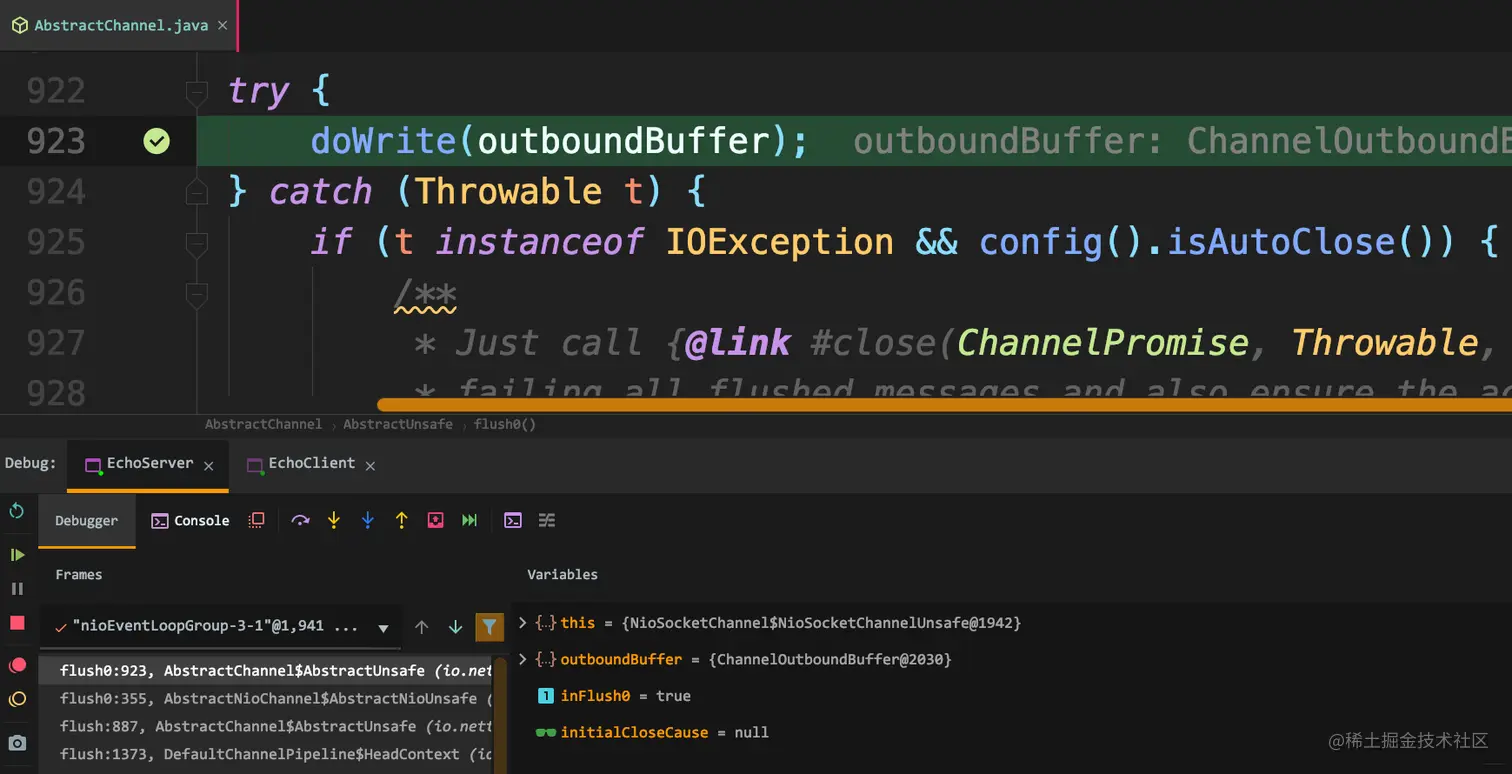This screenshot has height=774, width=1512.
Task: Click the Trace Current Stream Chain icon
Action: tap(547, 520)
